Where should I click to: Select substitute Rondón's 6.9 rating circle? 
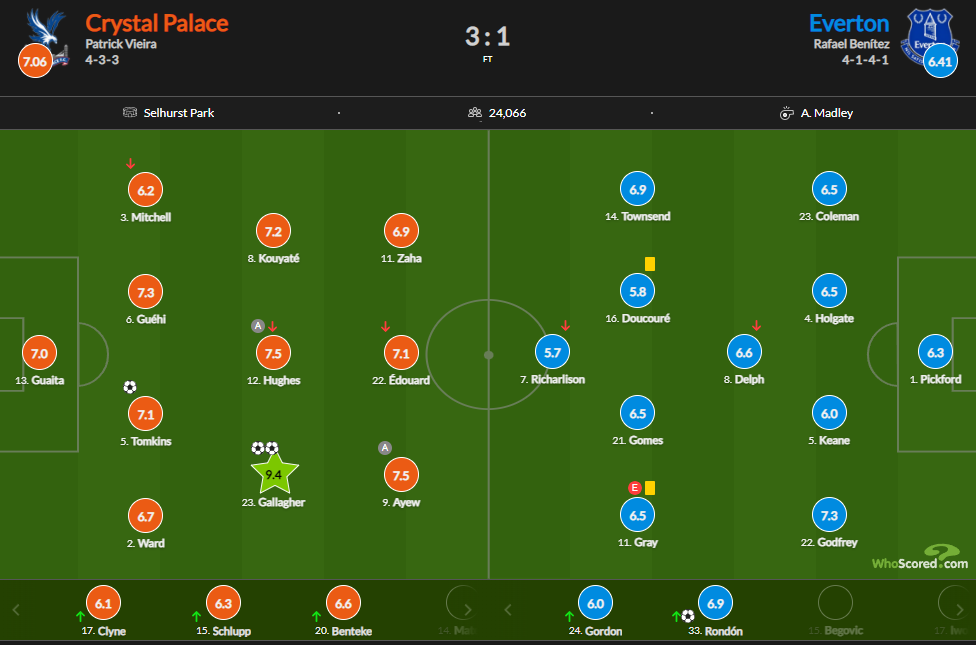(x=716, y=603)
